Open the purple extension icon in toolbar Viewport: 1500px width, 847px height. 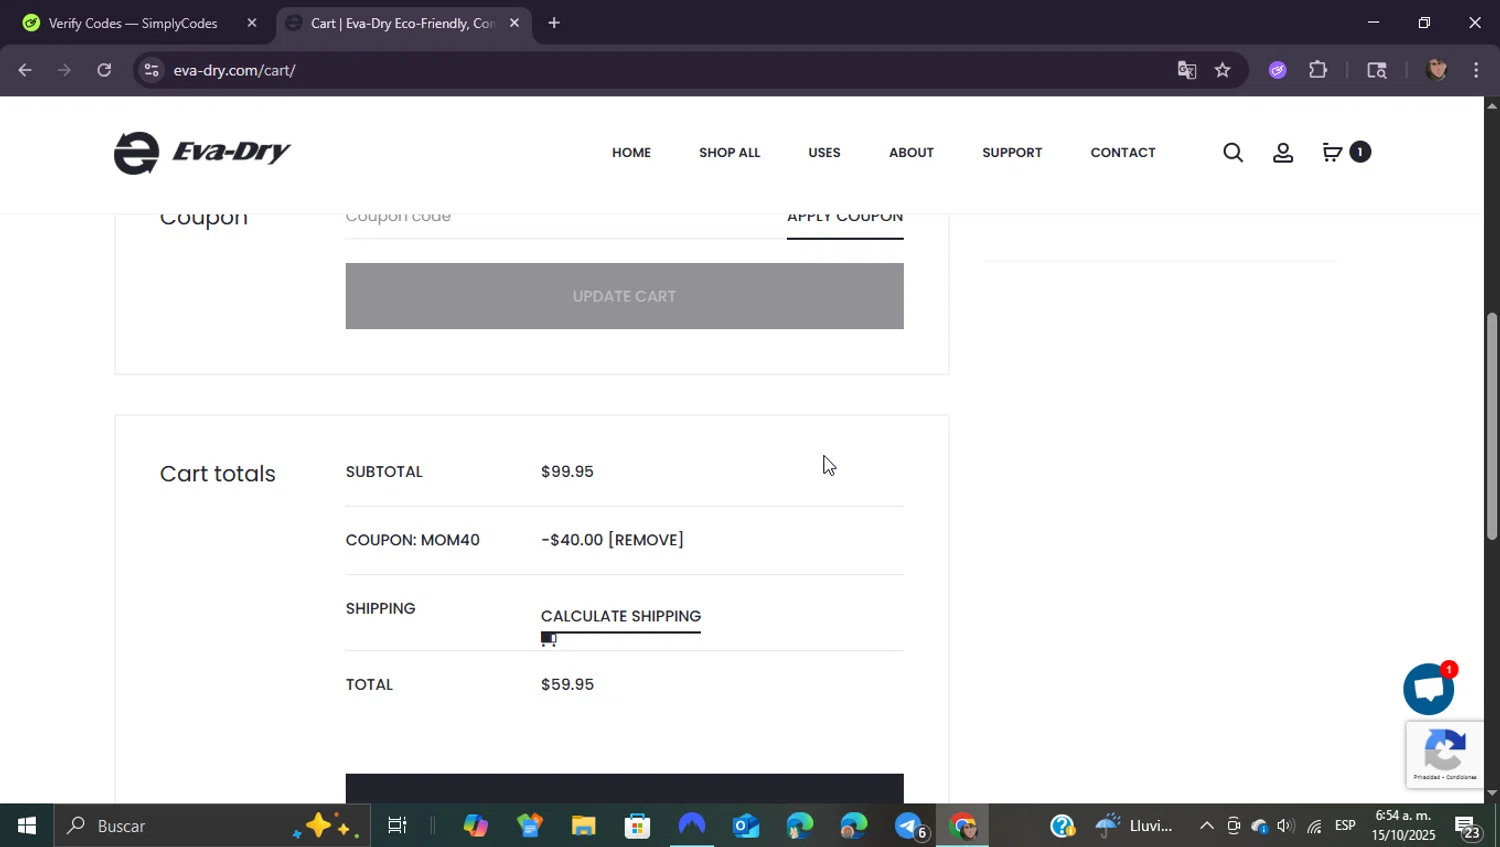[1278, 70]
